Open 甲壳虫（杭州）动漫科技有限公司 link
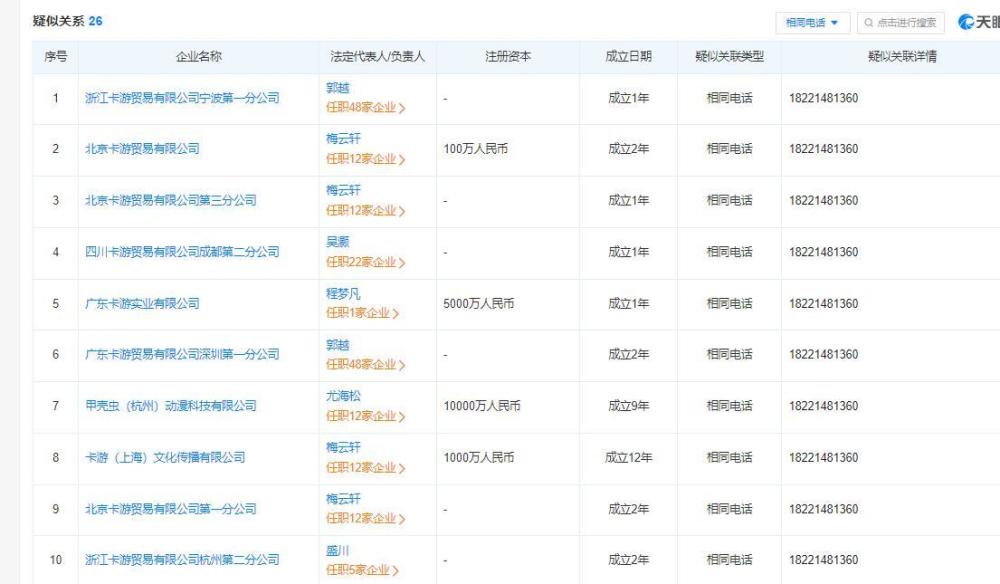The width and height of the screenshot is (1000, 584). click(x=170, y=406)
